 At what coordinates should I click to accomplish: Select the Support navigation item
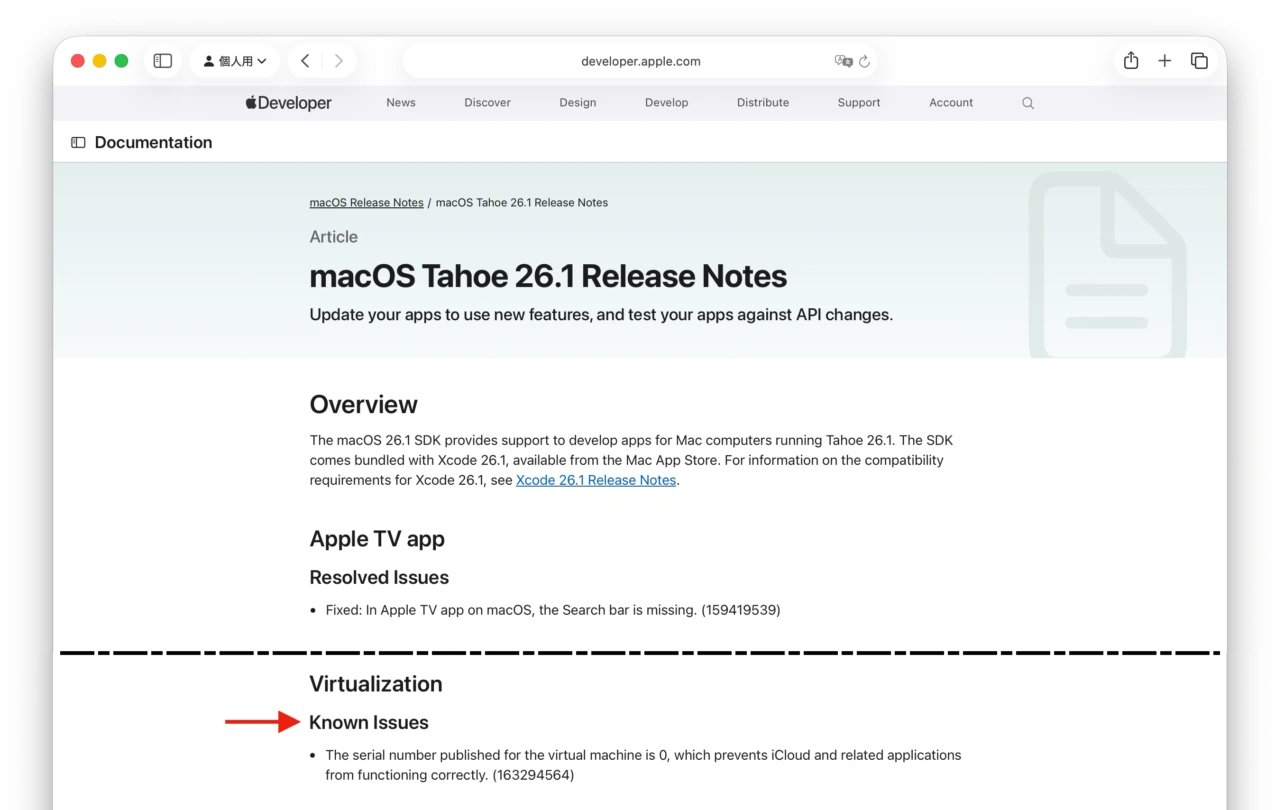[858, 102]
